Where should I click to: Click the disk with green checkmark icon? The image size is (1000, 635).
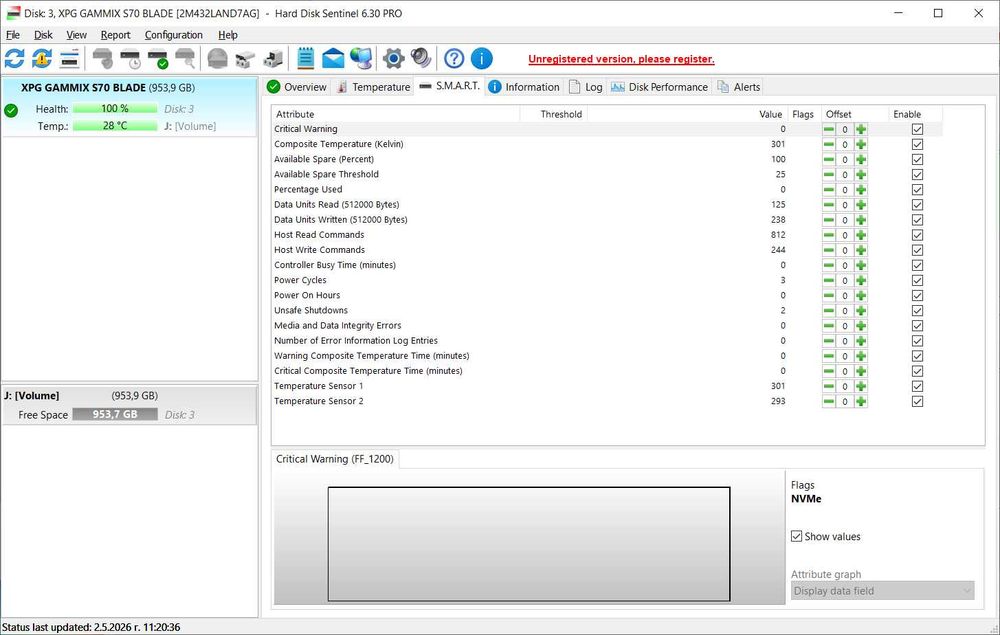pos(158,59)
